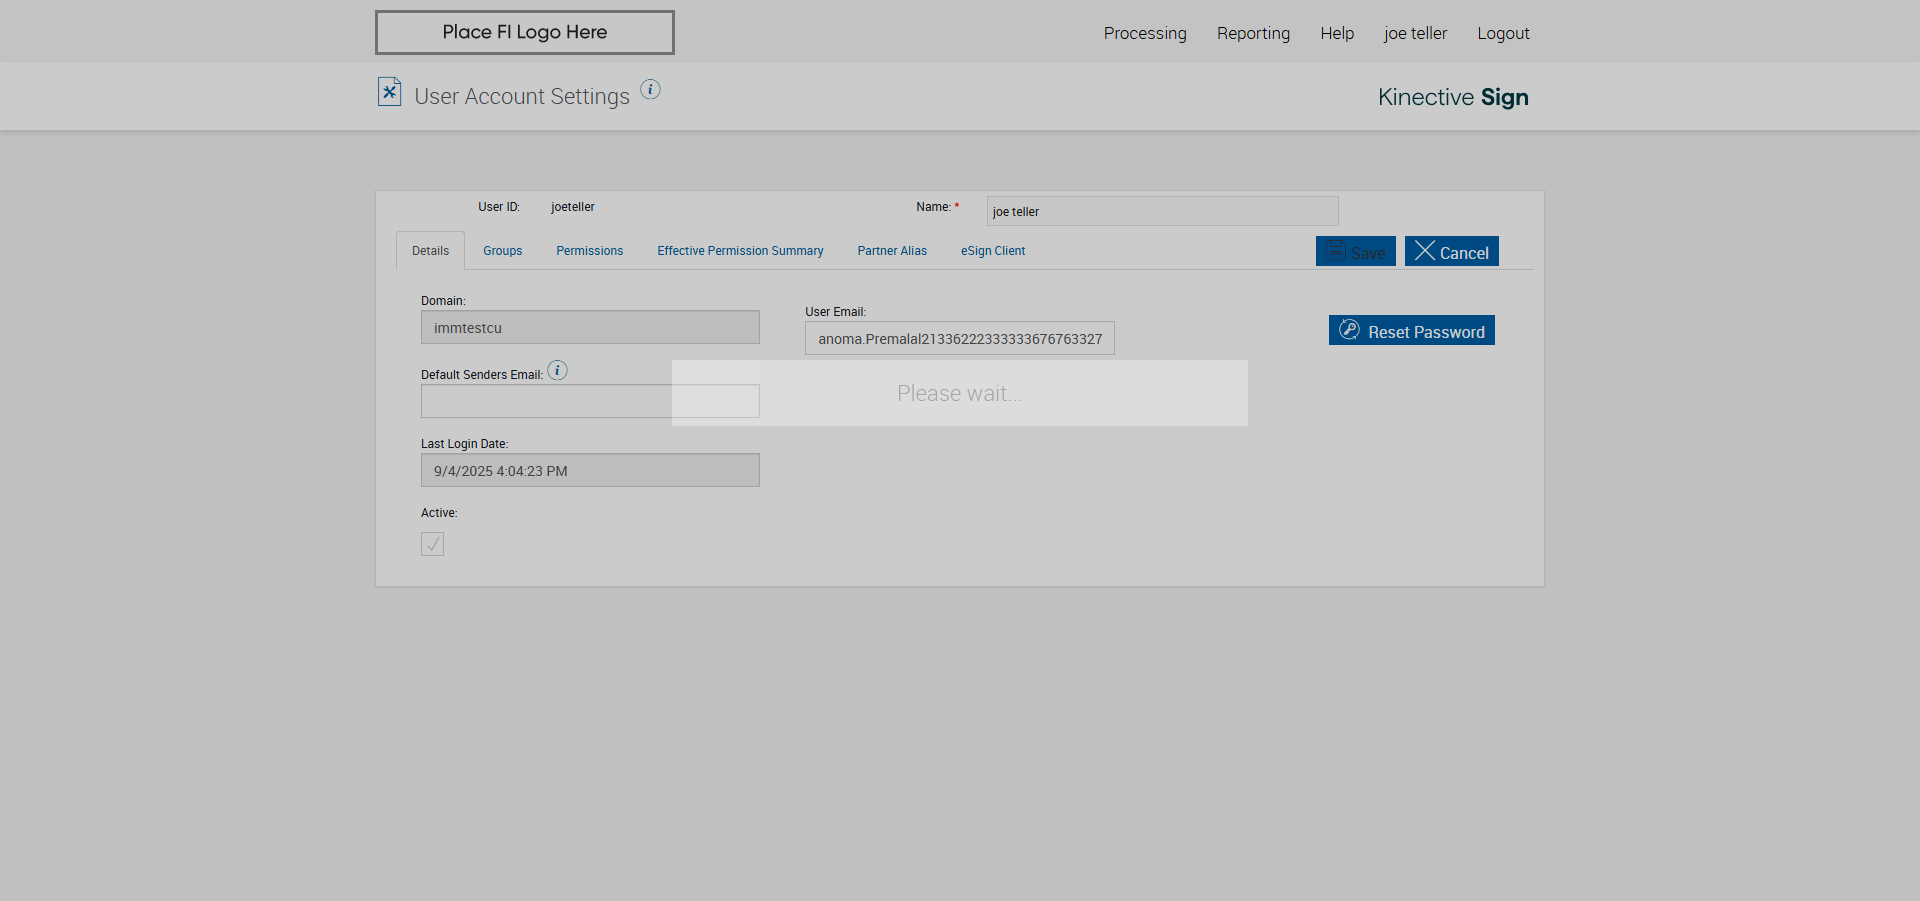The width and height of the screenshot is (1920, 901).
Task: Log out using the Logout link
Action: (x=1503, y=33)
